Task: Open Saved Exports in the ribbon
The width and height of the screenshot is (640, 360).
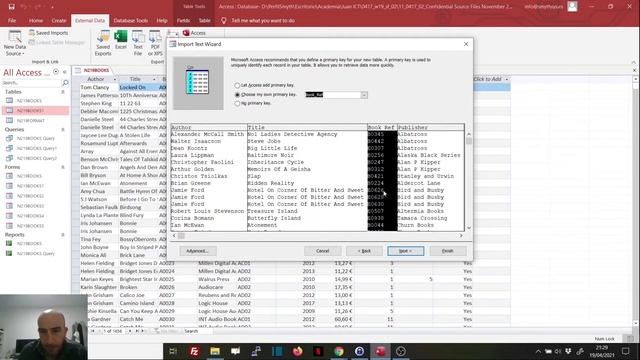Action: [103, 43]
